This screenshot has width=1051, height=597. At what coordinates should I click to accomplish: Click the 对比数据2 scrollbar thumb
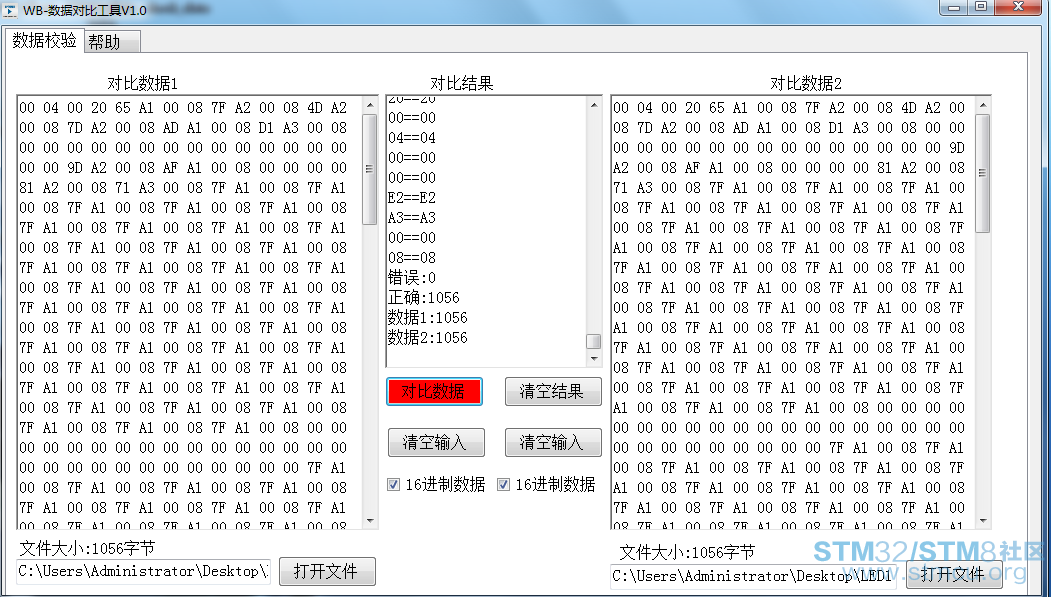[983, 173]
